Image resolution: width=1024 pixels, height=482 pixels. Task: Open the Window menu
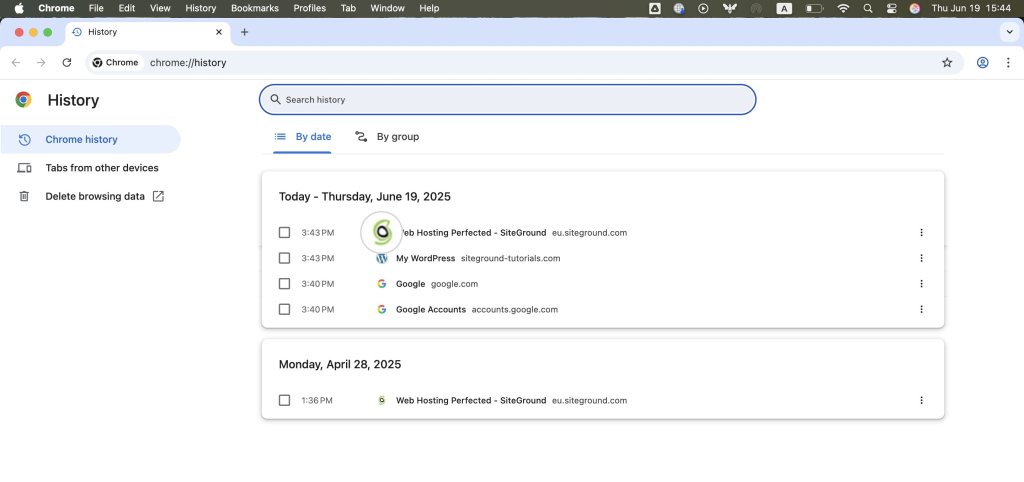[387, 8]
